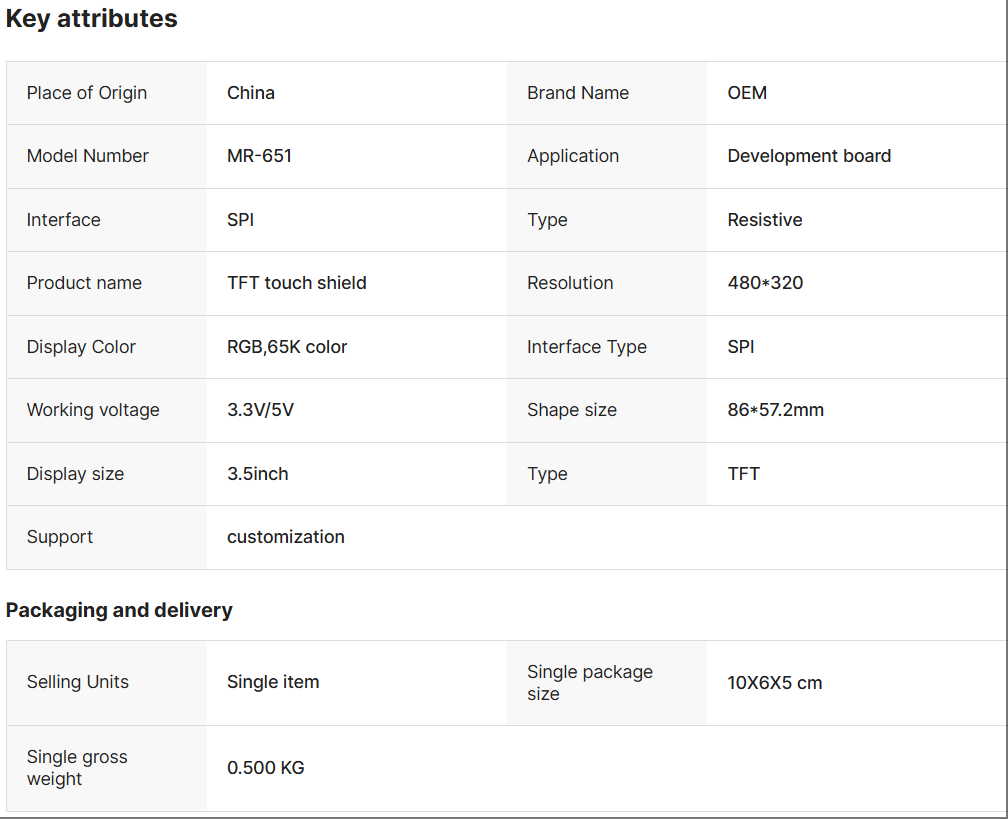
Task: Select the 480*320 resolution value
Action: [765, 283]
